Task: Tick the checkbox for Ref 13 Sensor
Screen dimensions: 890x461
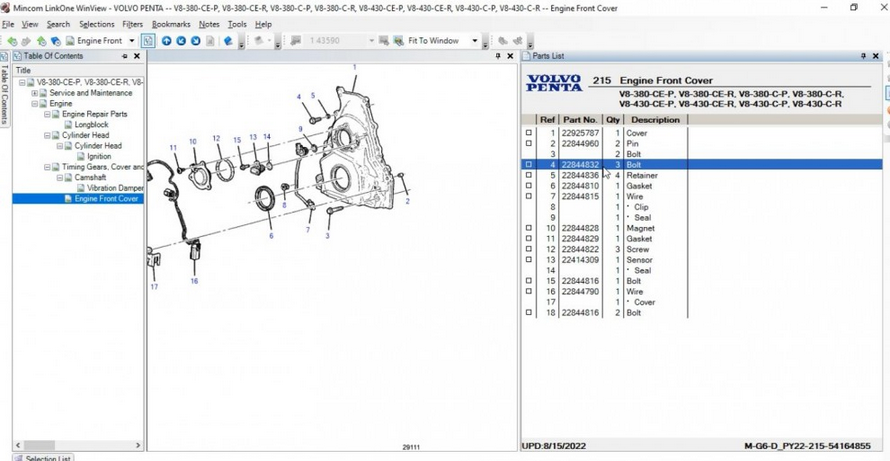Action: tap(528, 259)
